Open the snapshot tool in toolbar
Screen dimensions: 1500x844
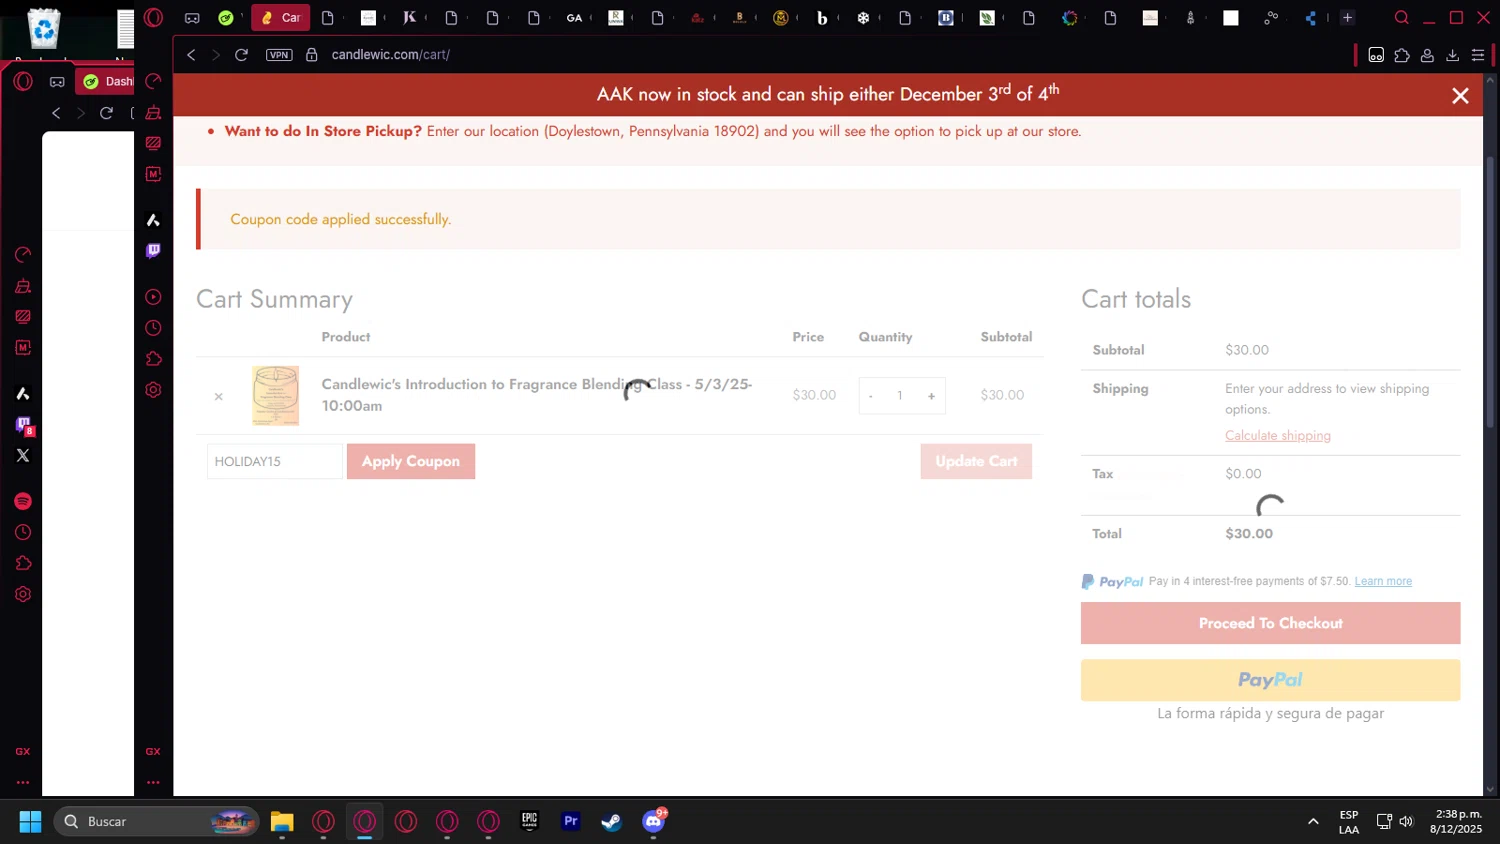[1376, 55]
